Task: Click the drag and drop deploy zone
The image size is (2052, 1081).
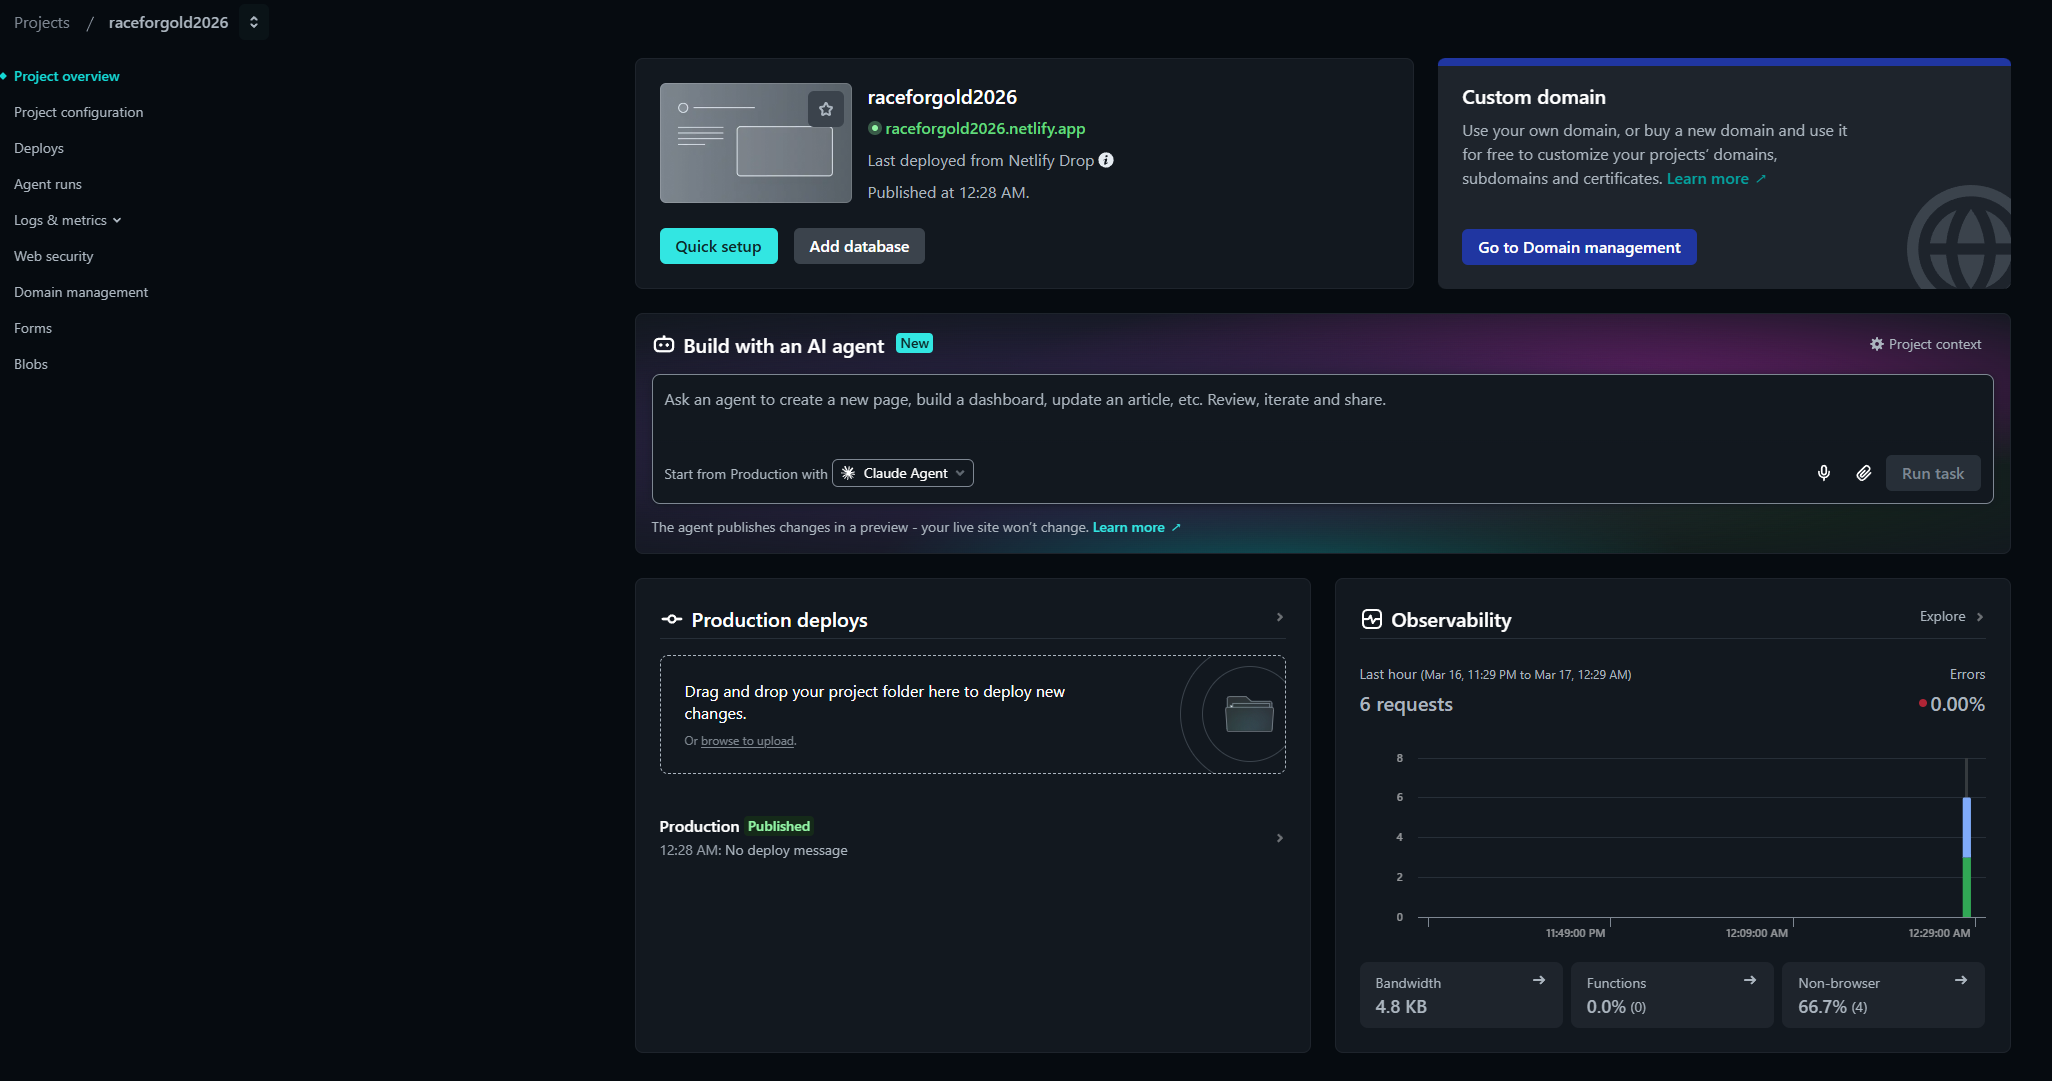Action: coord(972,714)
